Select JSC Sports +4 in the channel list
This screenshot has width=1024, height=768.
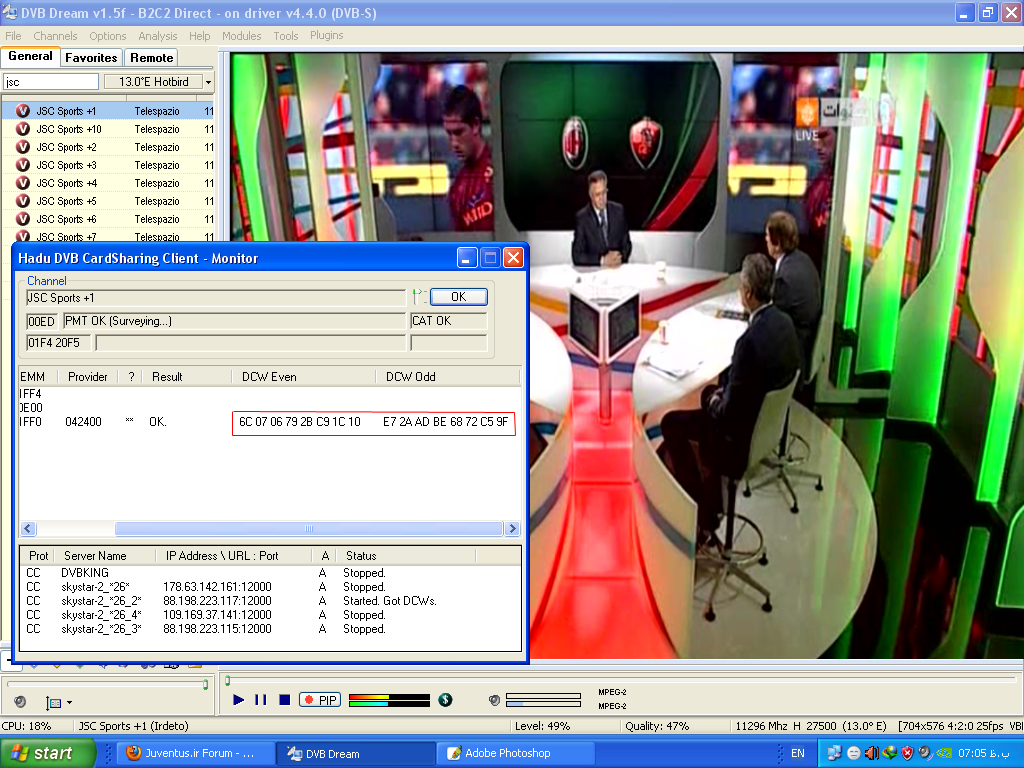click(108, 183)
